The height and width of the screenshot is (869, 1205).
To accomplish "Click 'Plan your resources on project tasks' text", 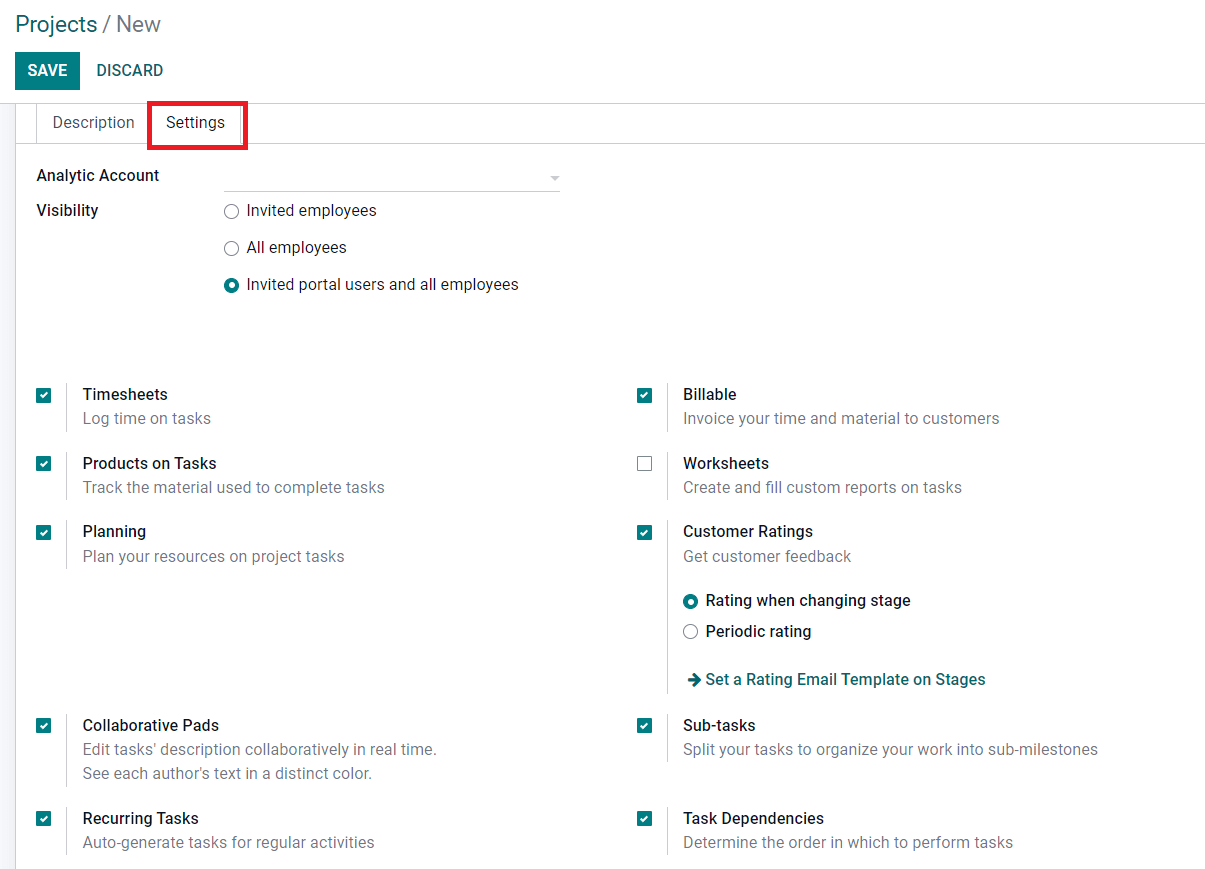I will [214, 557].
